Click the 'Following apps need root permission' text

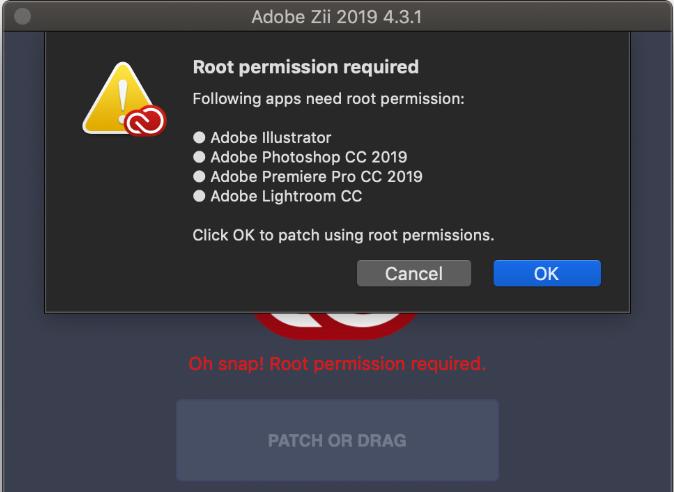tap(328, 99)
